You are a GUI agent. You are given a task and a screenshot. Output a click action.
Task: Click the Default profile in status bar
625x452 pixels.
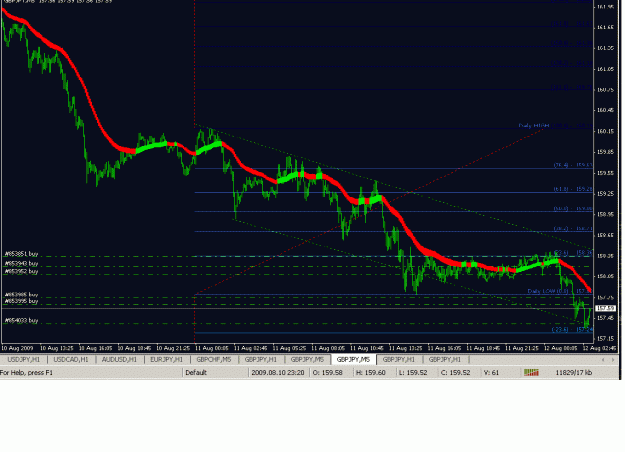196,373
